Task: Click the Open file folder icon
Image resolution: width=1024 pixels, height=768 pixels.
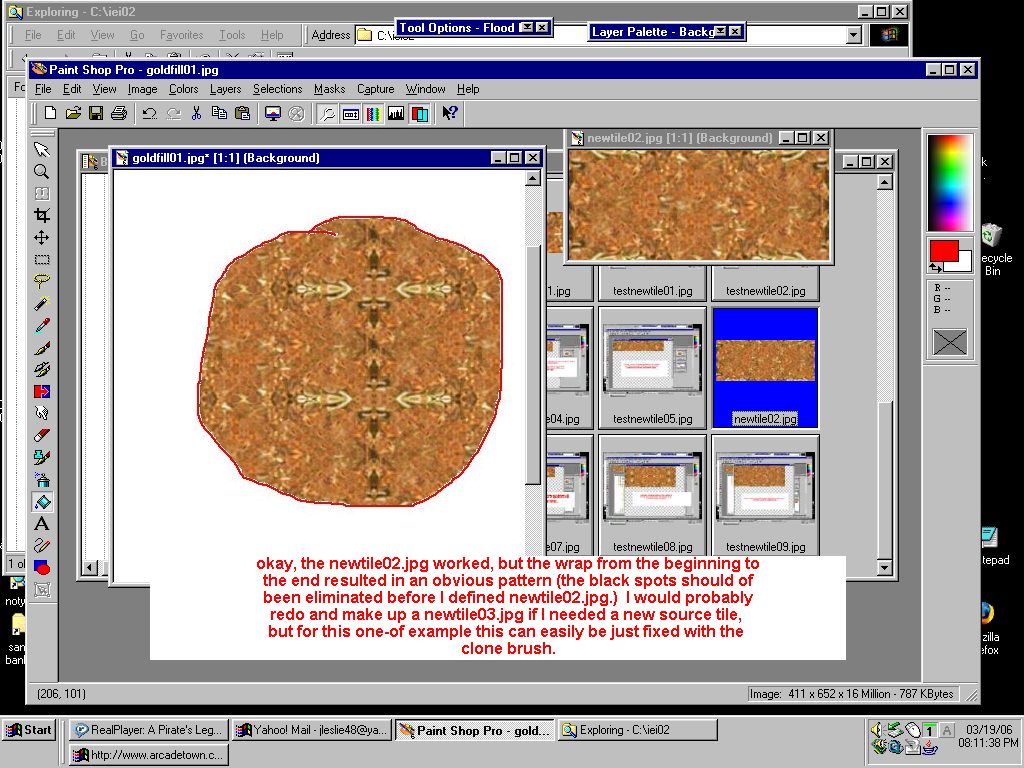Action: 73,114
